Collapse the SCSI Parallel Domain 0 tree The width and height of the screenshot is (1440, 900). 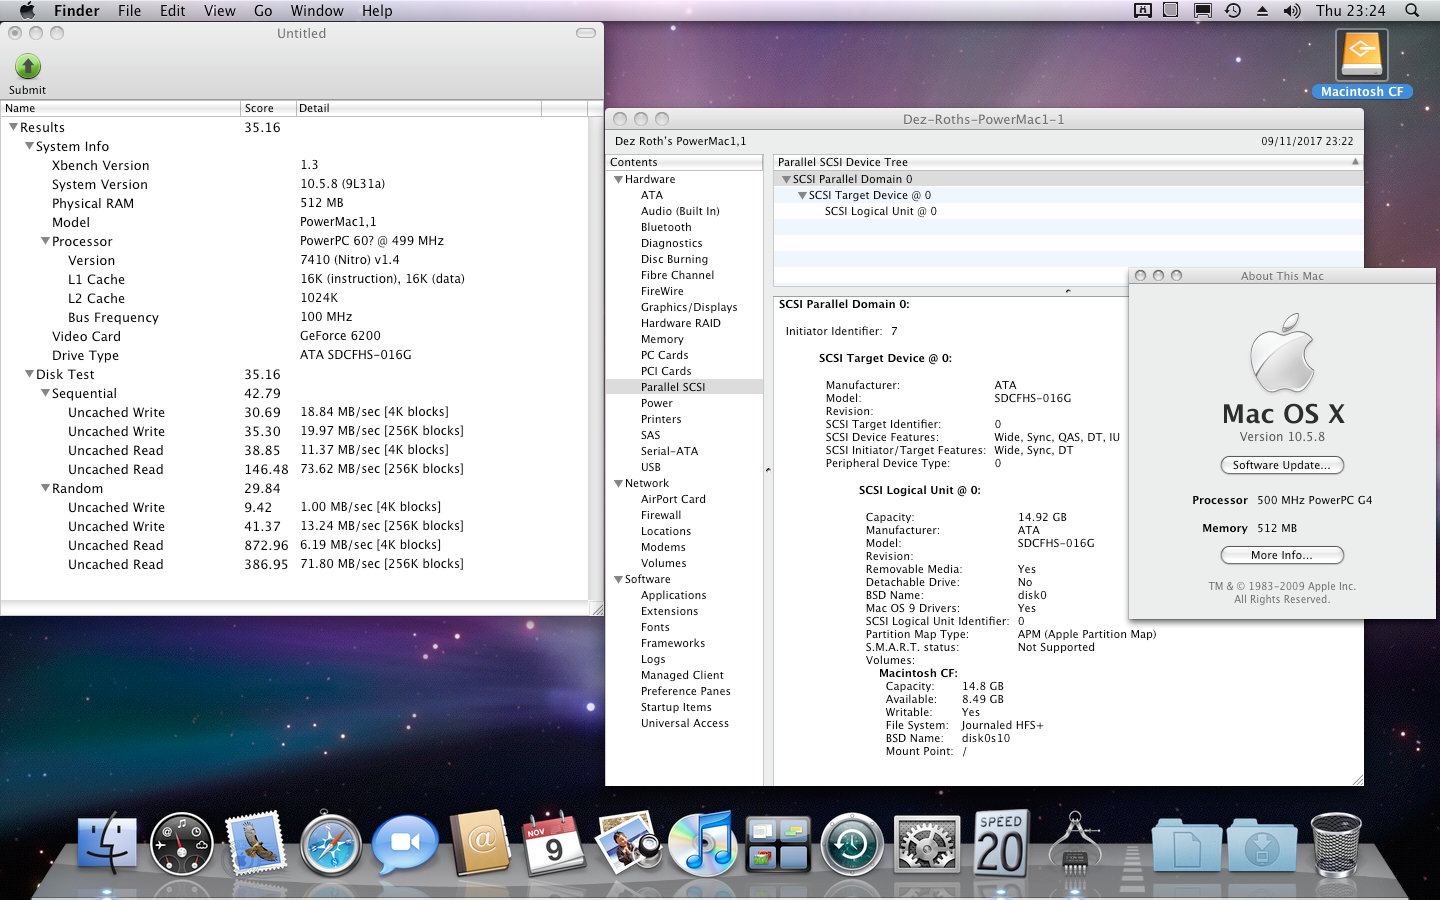tap(786, 180)
